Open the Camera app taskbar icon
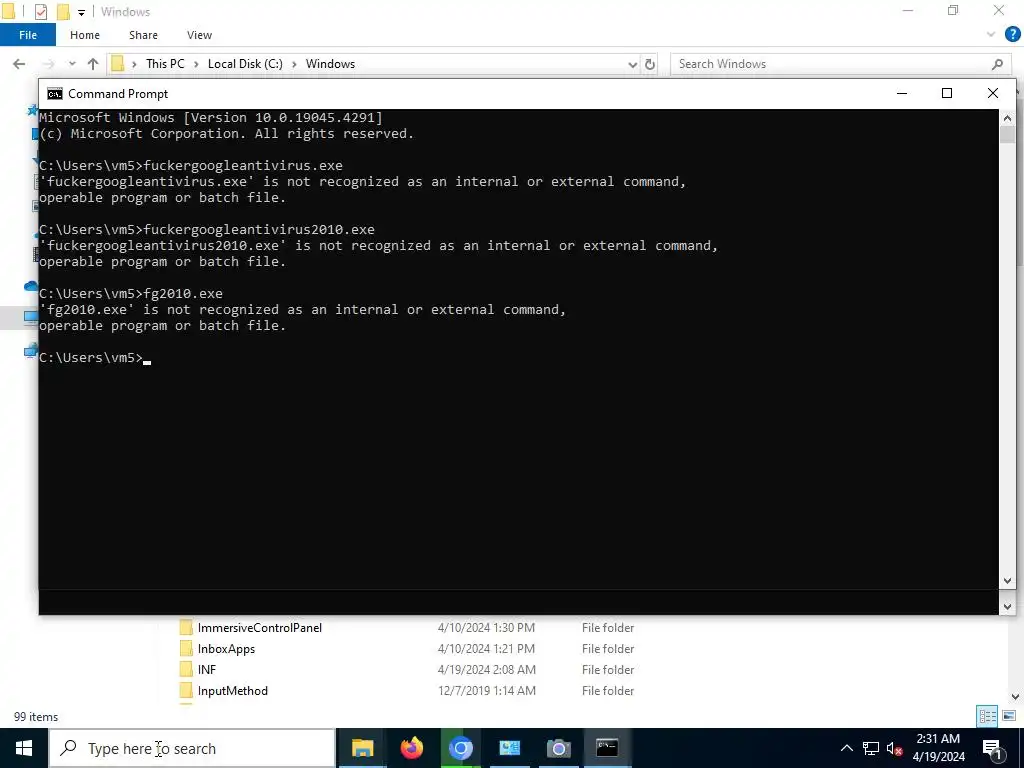 click(x=558, y=748)
